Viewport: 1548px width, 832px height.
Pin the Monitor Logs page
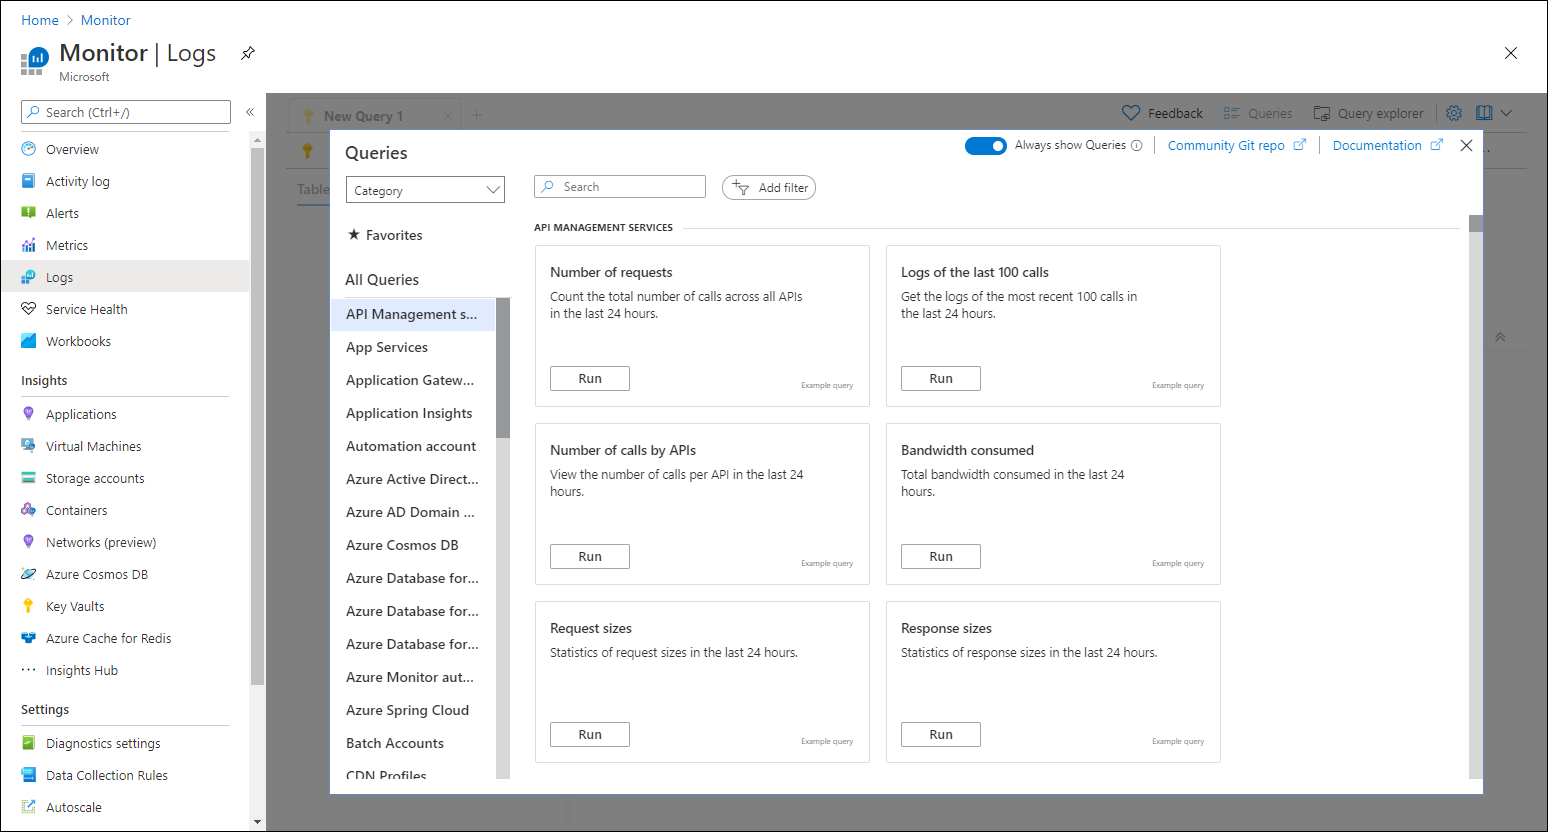248,53
